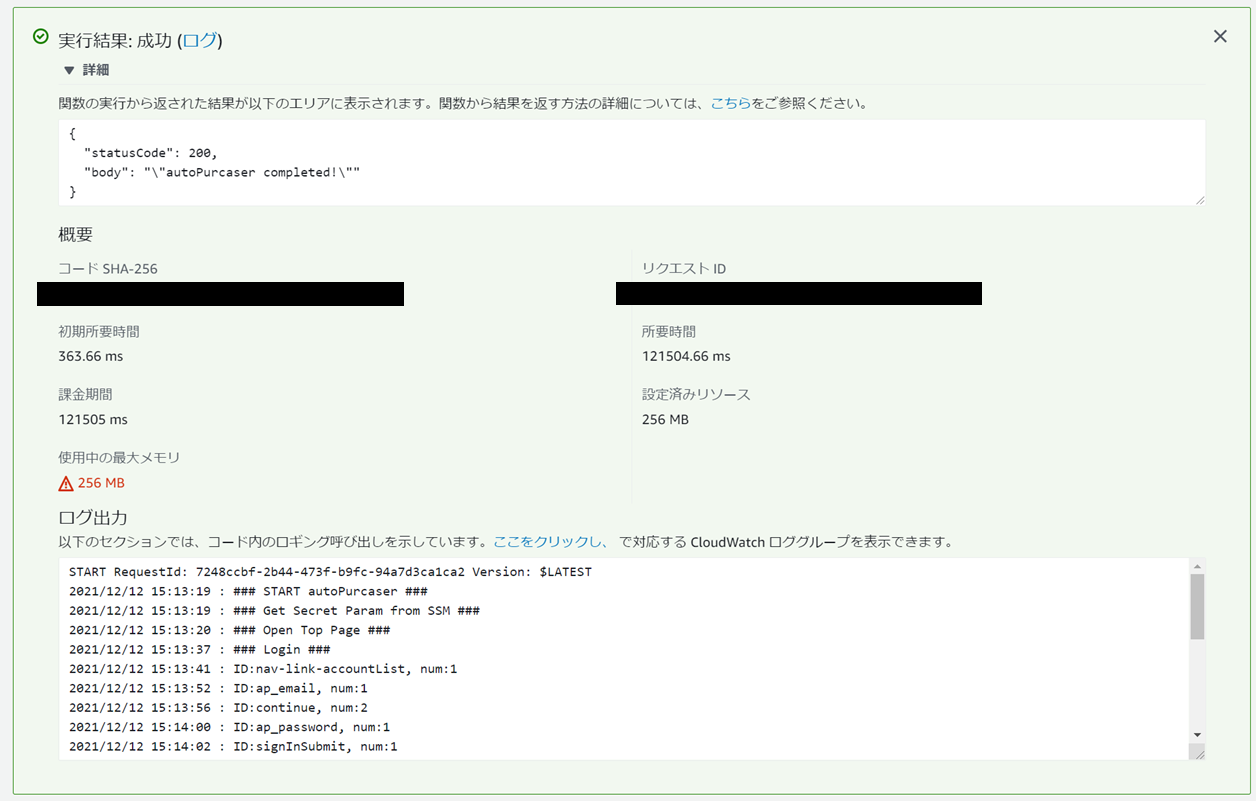The width and height of the screenshot is (1256, 801).
Task: Click the 121504.66 ms duration value
Action: pos(686,357)
